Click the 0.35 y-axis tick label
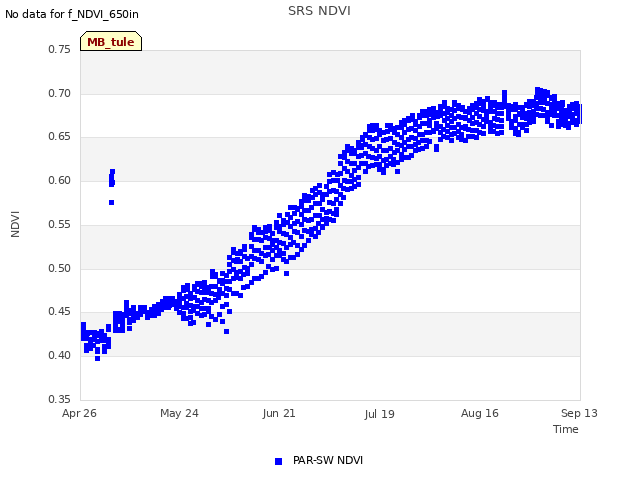The height and width of the screenshot is (480, 640). pyautogui.click(x=60, y=399)
